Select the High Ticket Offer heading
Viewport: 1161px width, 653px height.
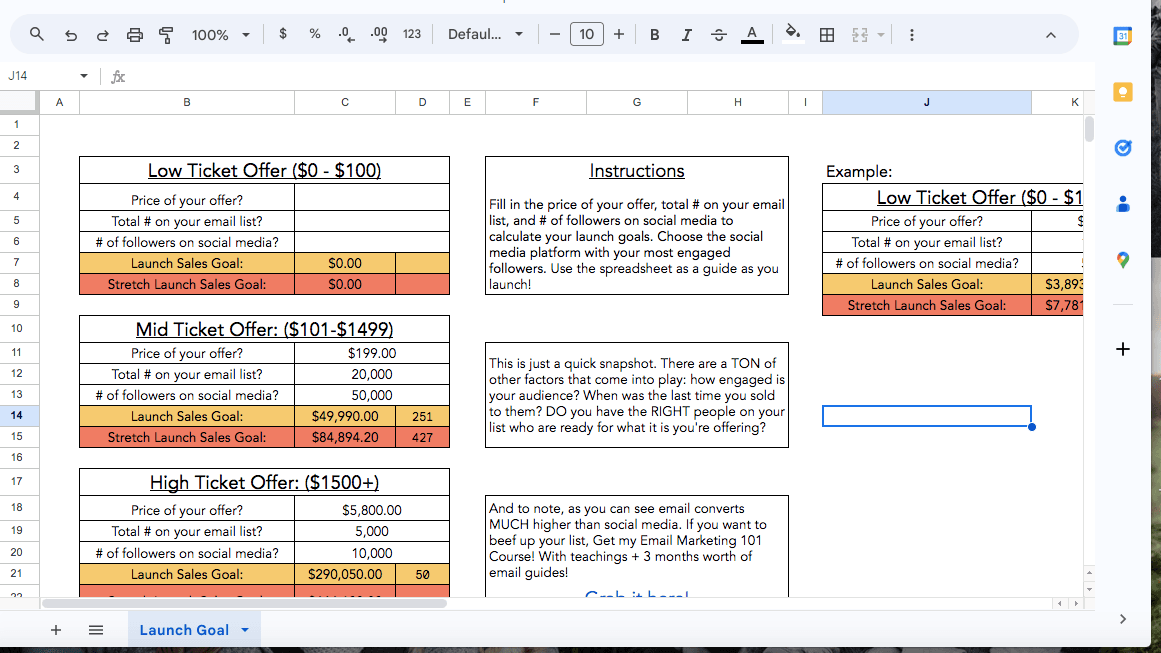264,482
